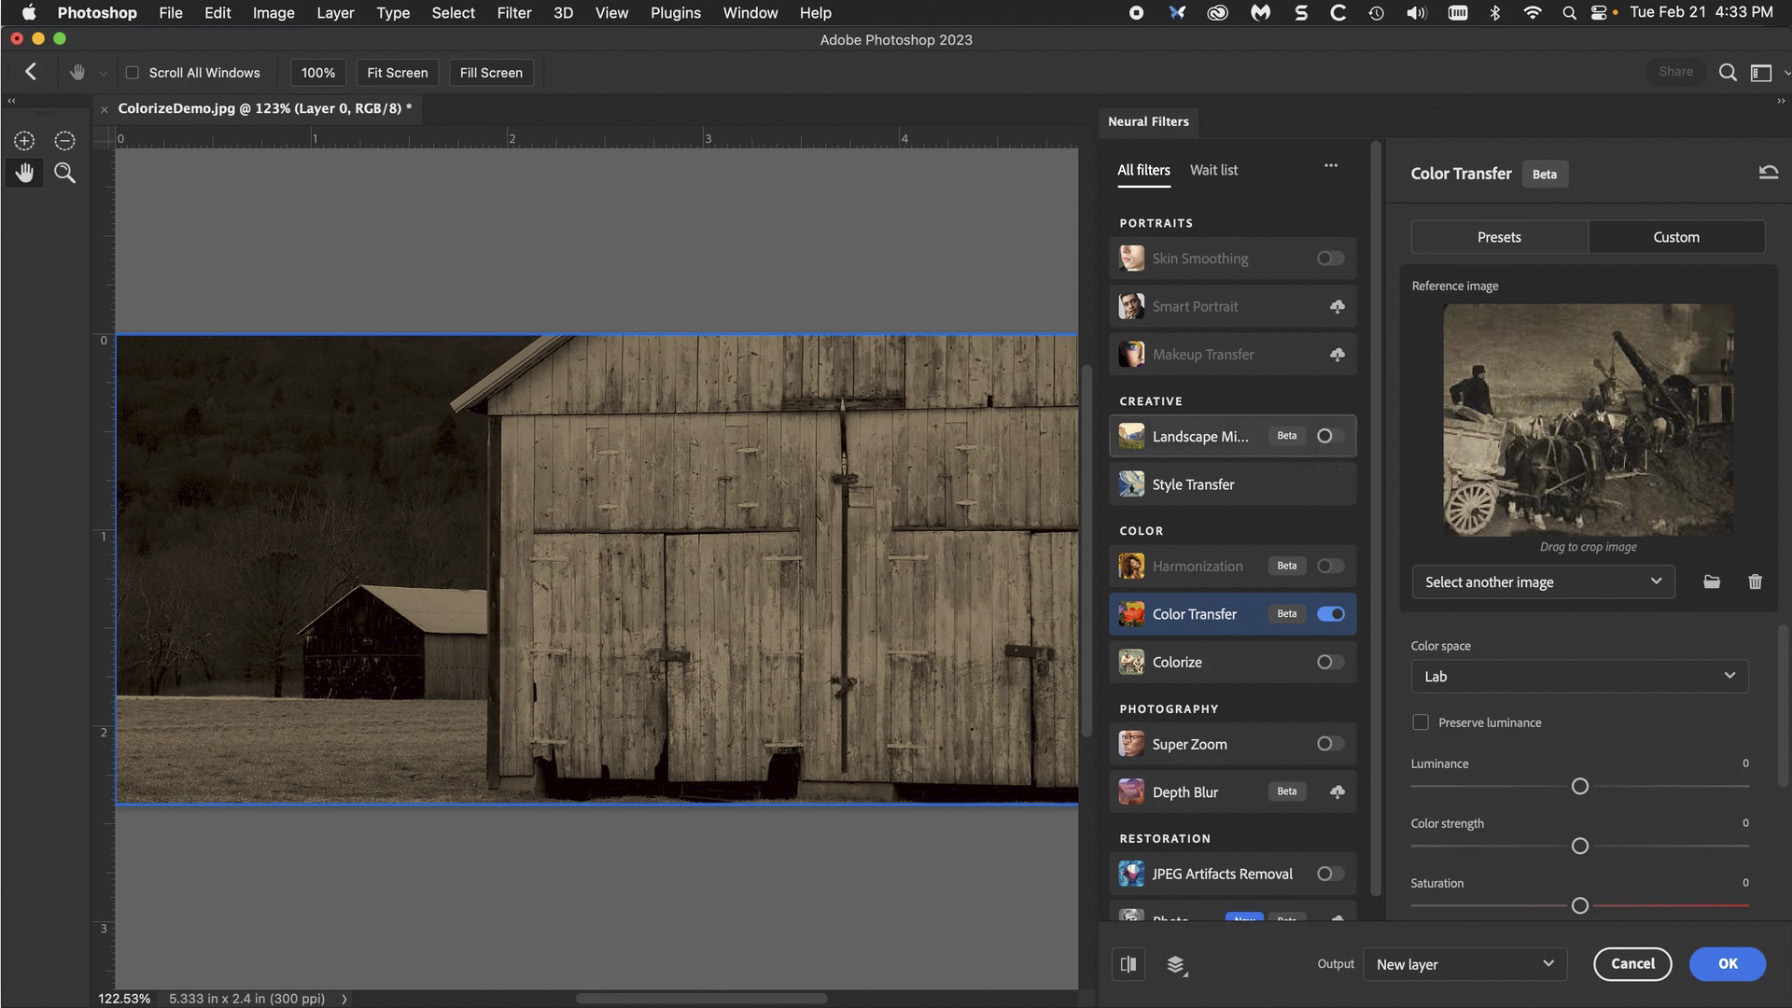Select the Hand tool
This screenshot has width=1792, height=1008.
(x=24, y=172)
